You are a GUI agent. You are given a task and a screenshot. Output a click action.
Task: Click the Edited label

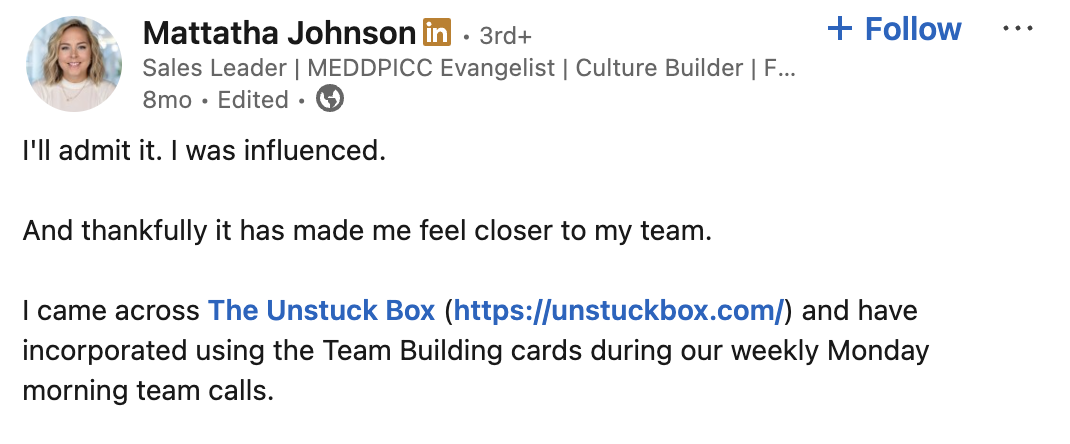[252, 100]
